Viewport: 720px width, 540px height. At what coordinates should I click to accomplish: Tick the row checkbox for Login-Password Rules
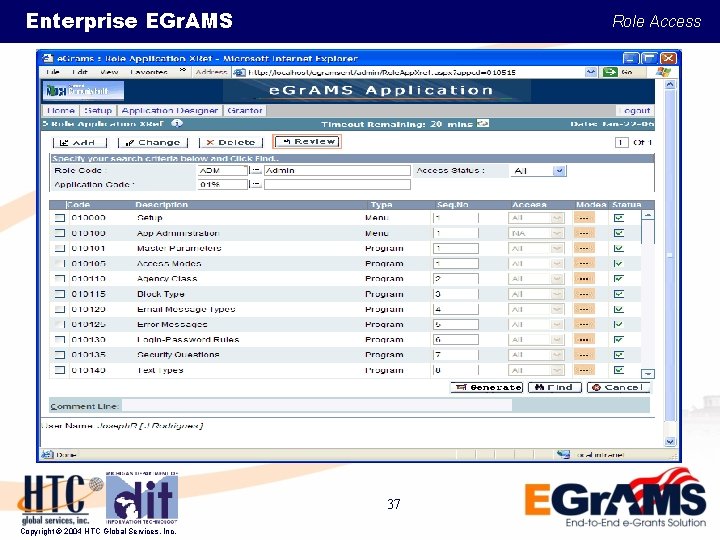pos(60,340)
